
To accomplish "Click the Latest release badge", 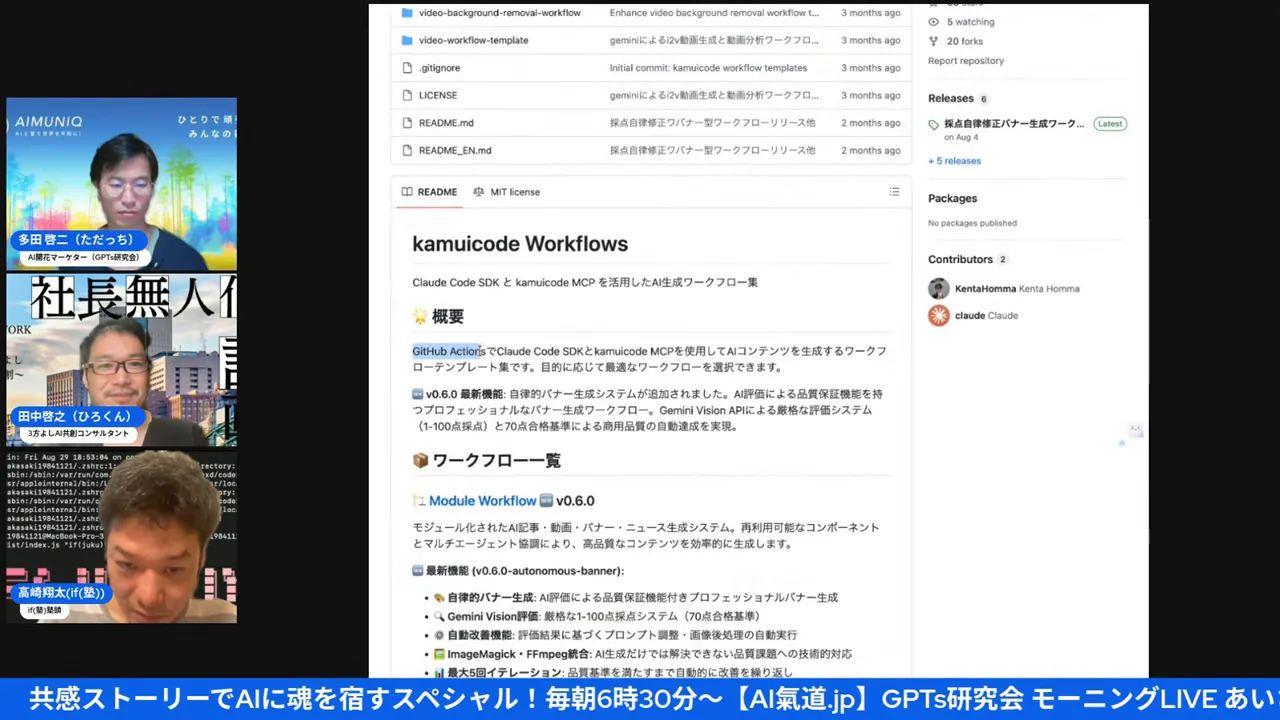I will [x=1109, y=124].
